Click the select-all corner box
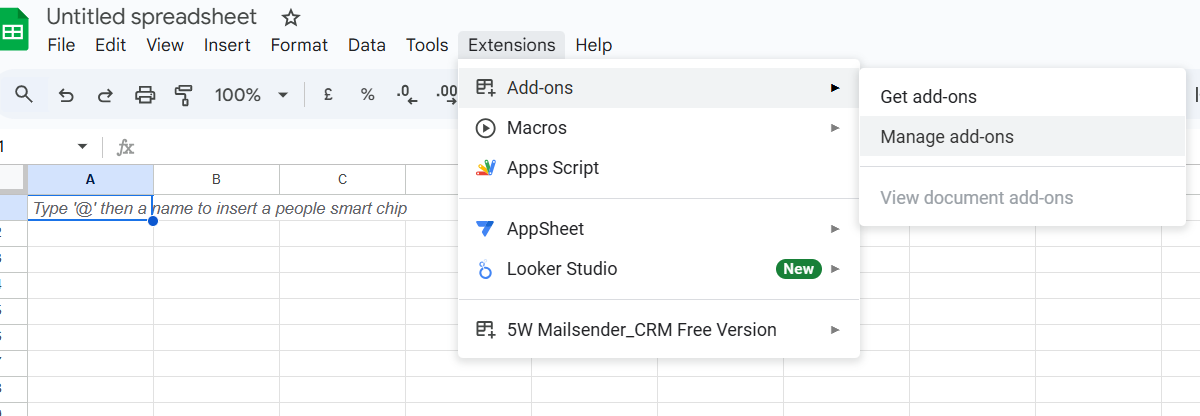Image resolution: width=1200 pixels, height=416 pixels. point(13,180)
